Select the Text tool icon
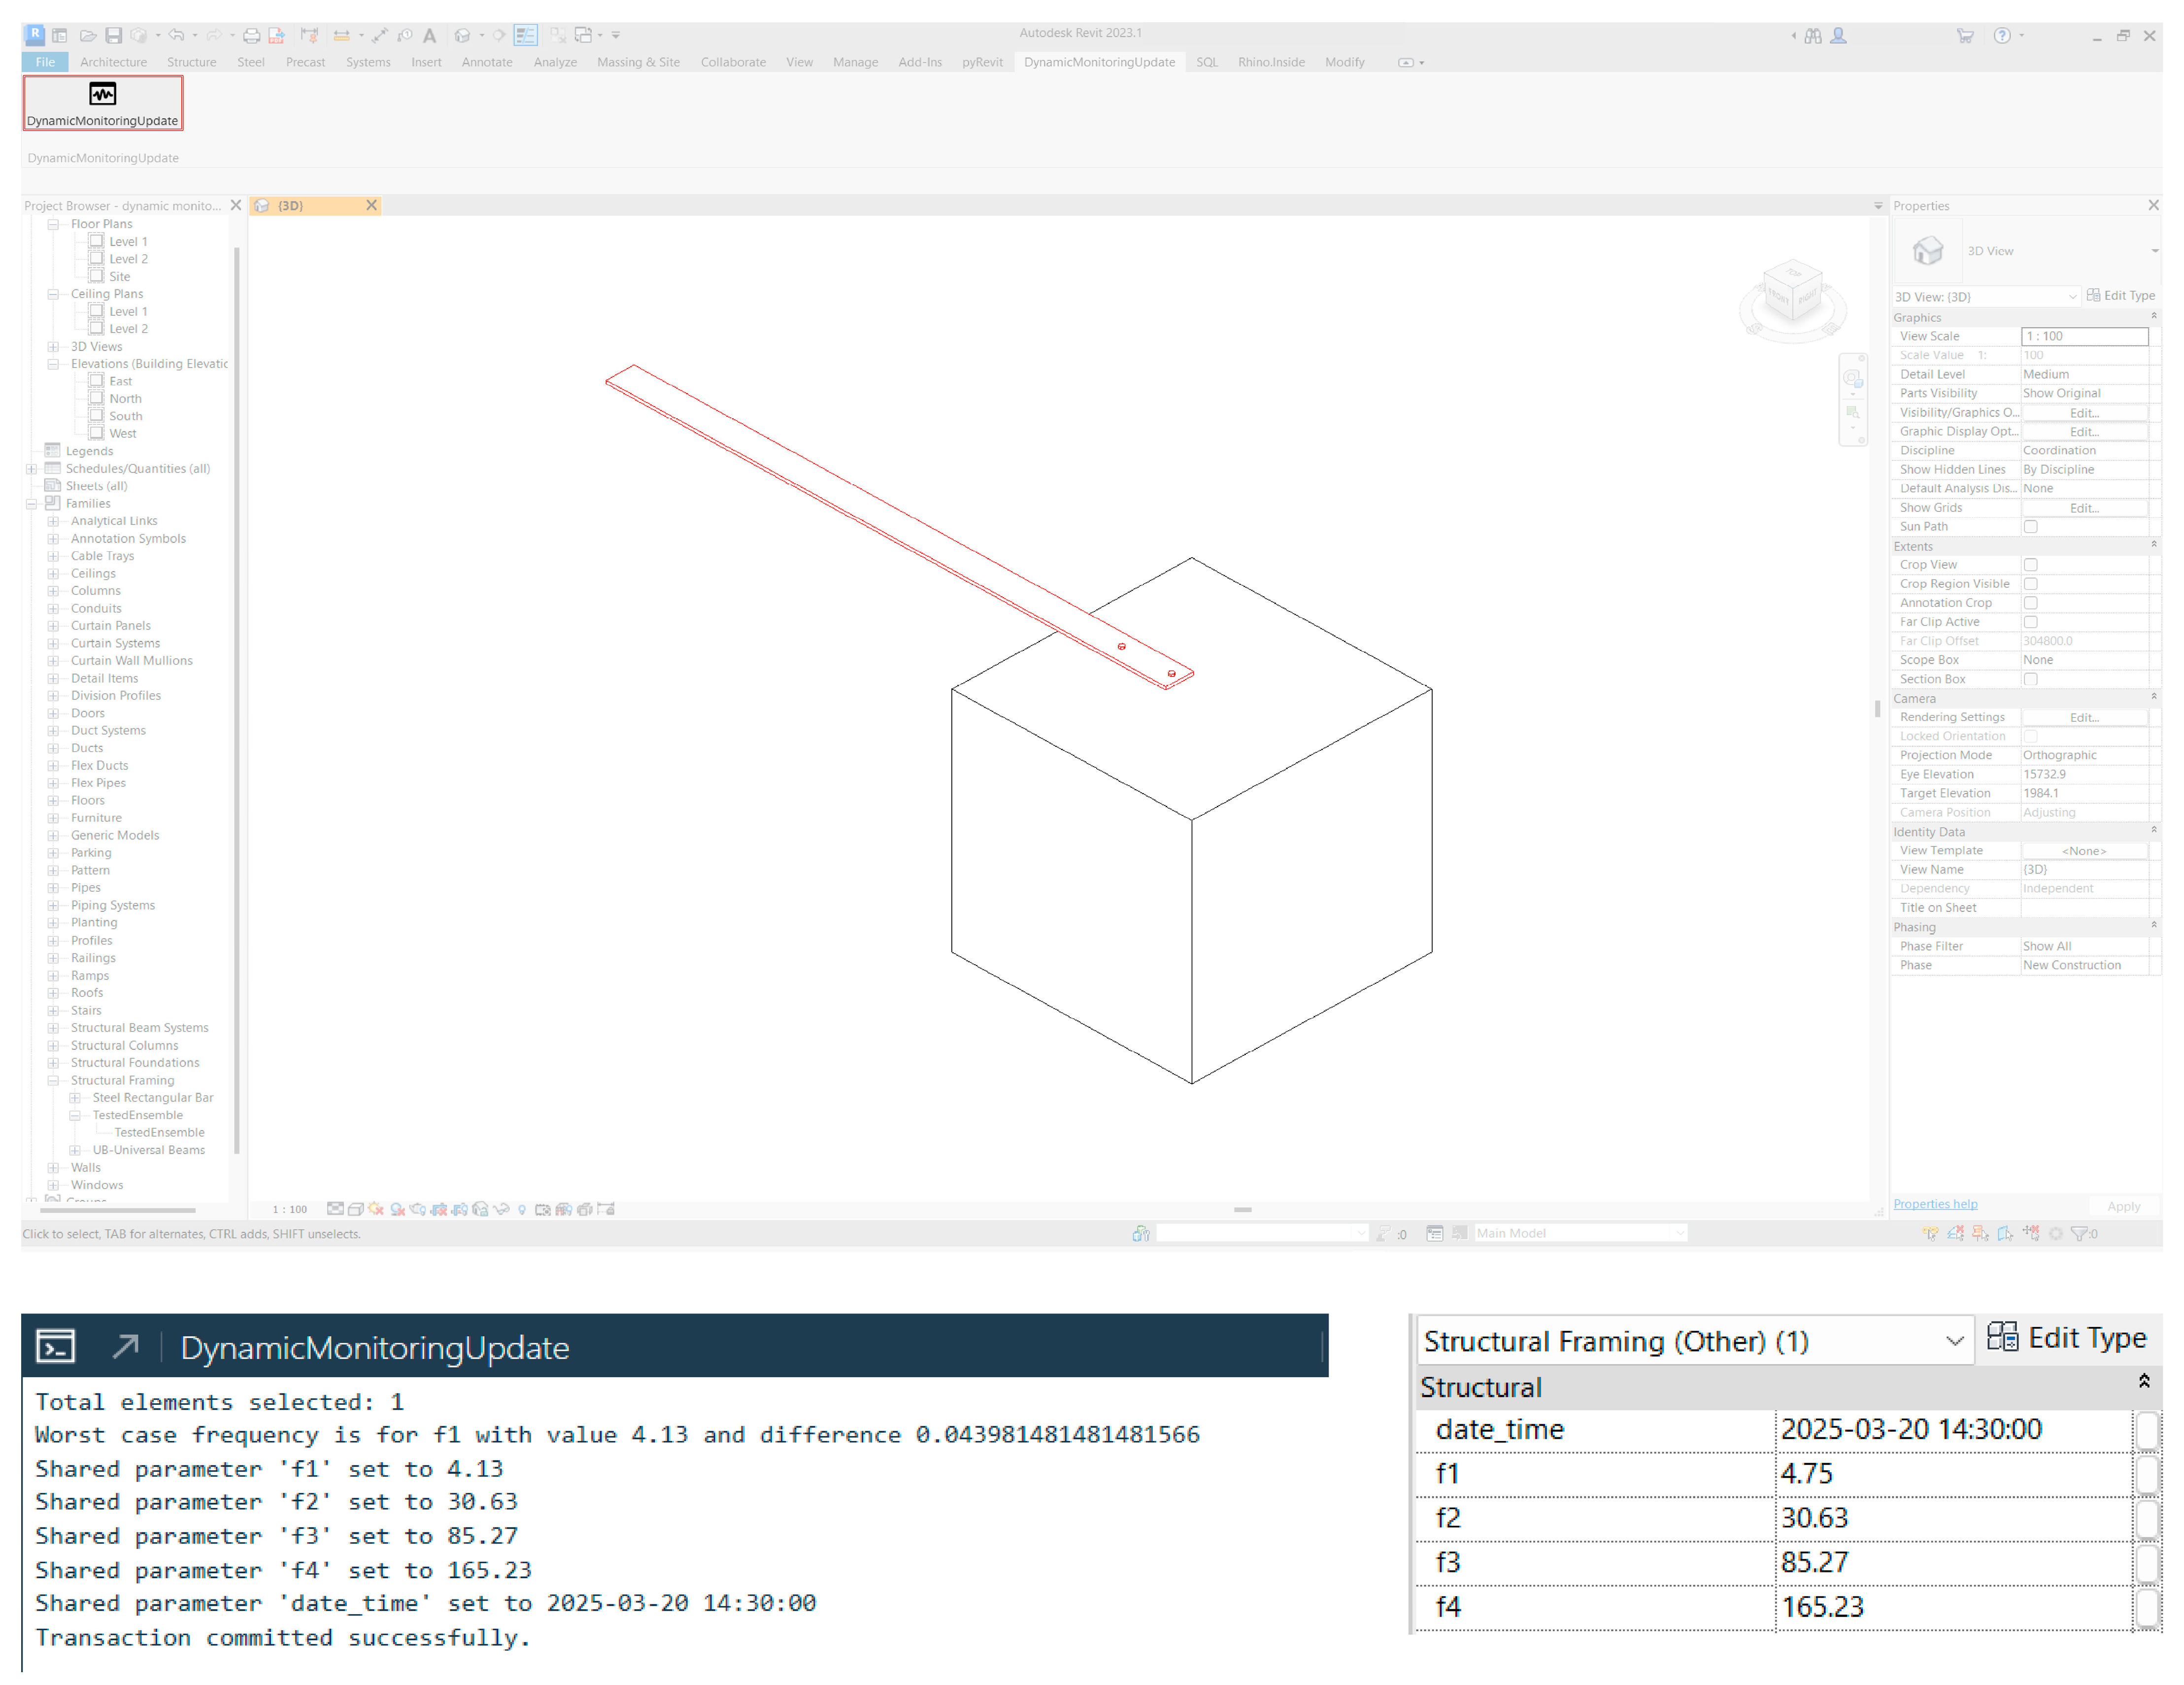2184x1685 pixels. [429, 35]
